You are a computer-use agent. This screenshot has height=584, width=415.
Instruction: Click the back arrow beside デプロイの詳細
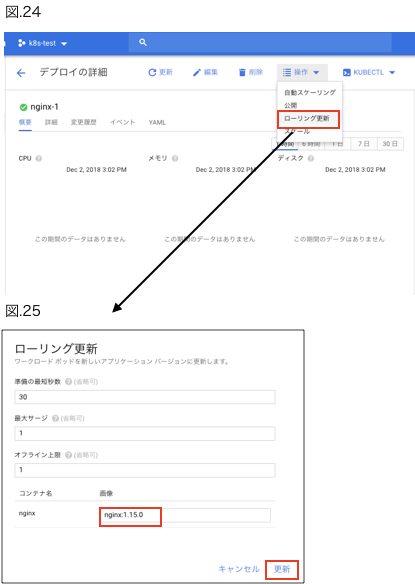pyautogui.click(x=21, y=73)
